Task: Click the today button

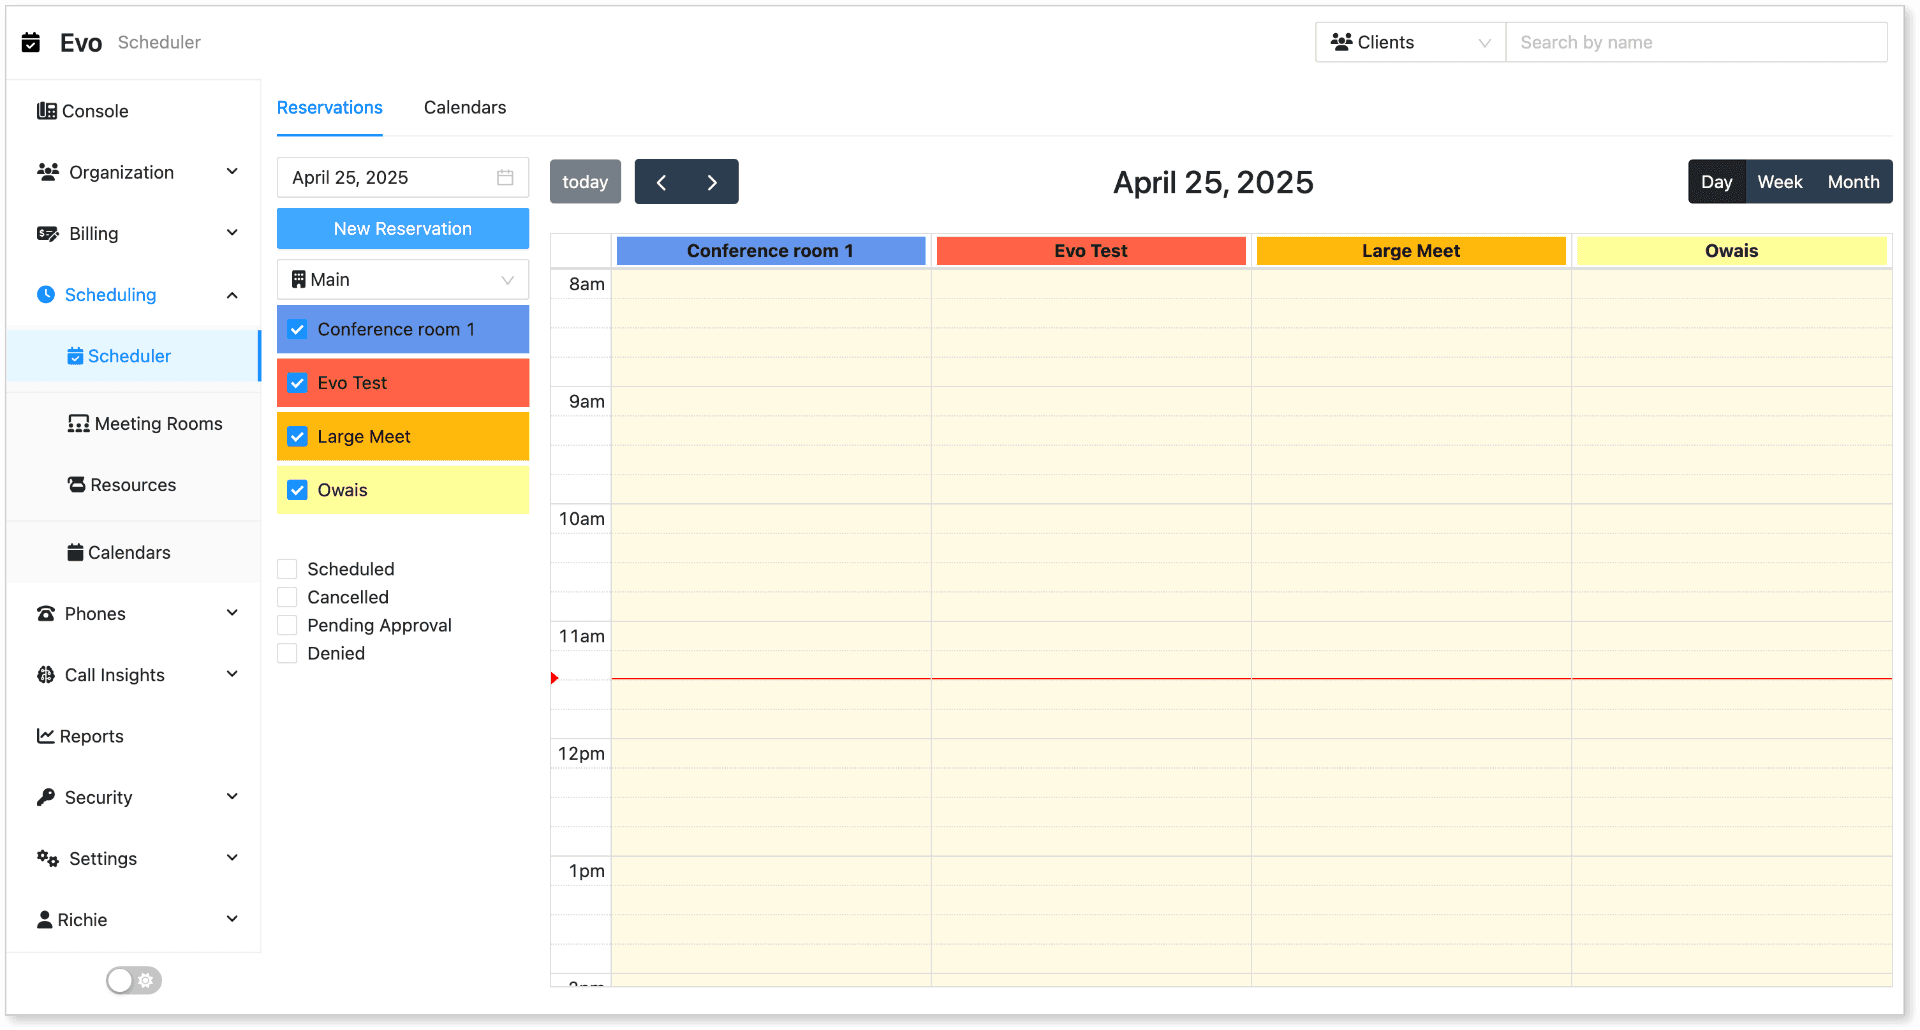Action: point(585,182)
